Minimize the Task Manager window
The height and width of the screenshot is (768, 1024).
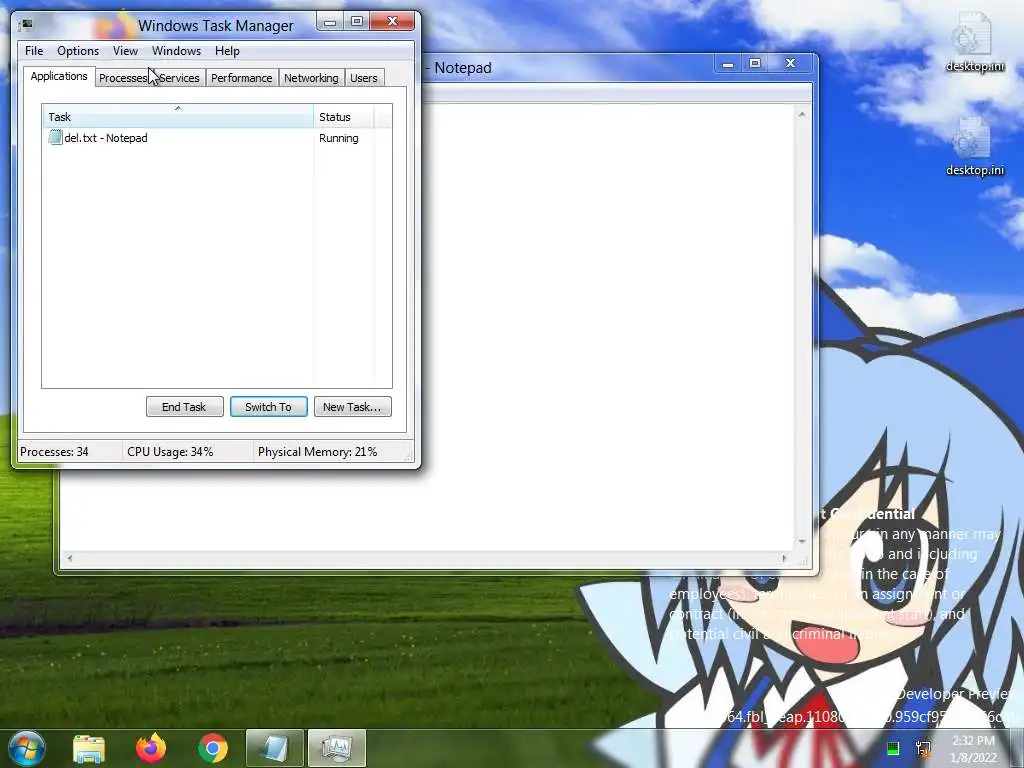pyautogui.click(x=330, y=22)
